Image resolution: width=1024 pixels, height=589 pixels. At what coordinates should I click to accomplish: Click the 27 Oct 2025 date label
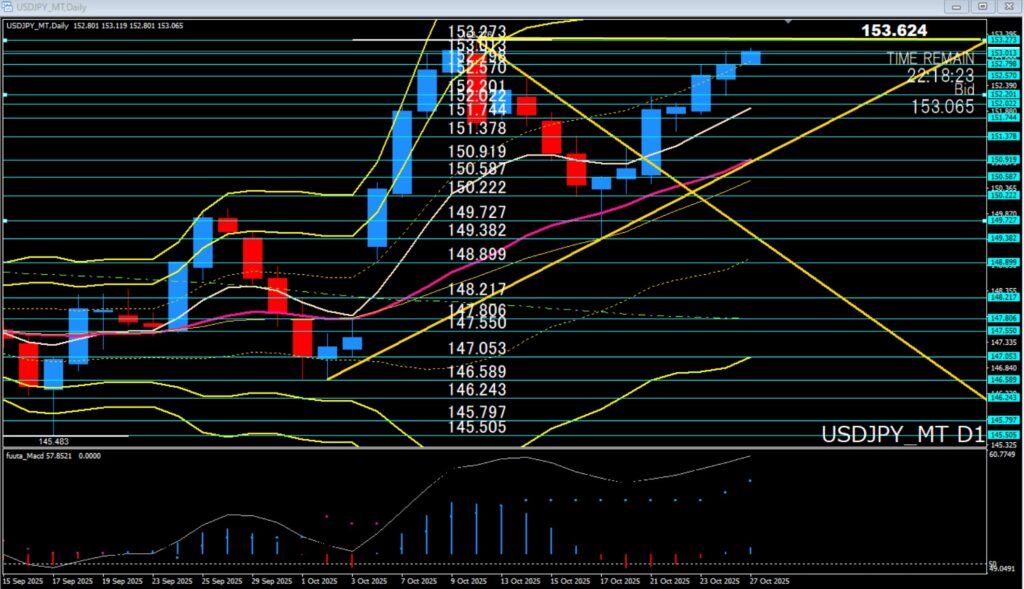(769, 581)
